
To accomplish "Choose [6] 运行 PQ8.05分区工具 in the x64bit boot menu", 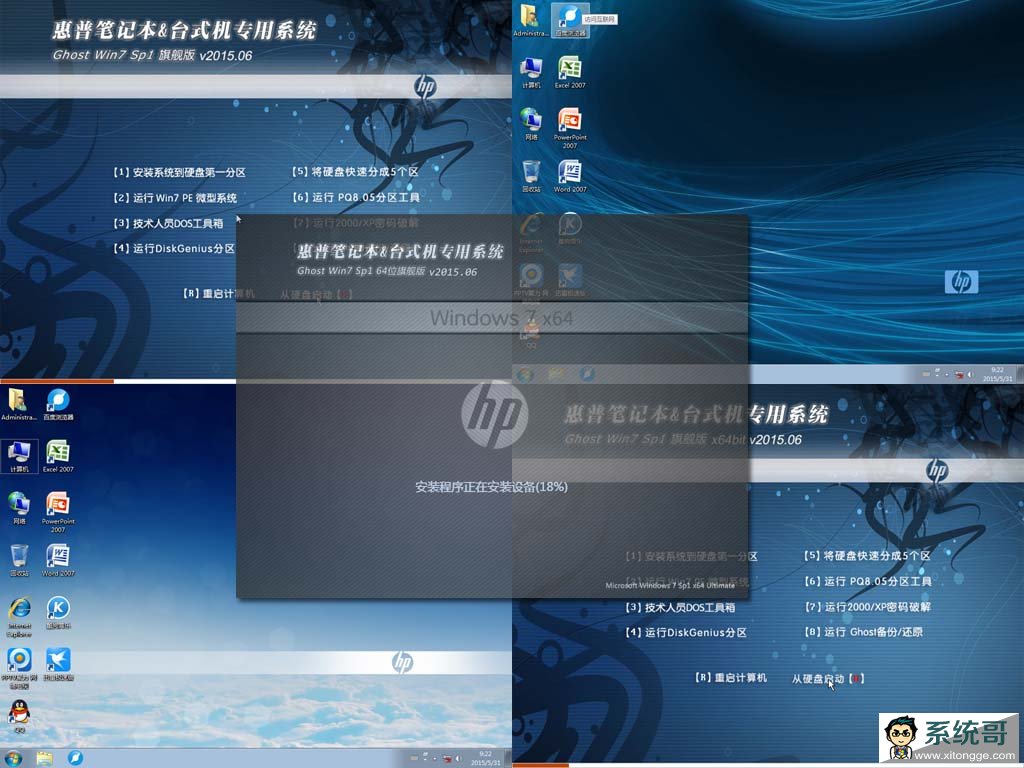I will click(x=868, y=581).
